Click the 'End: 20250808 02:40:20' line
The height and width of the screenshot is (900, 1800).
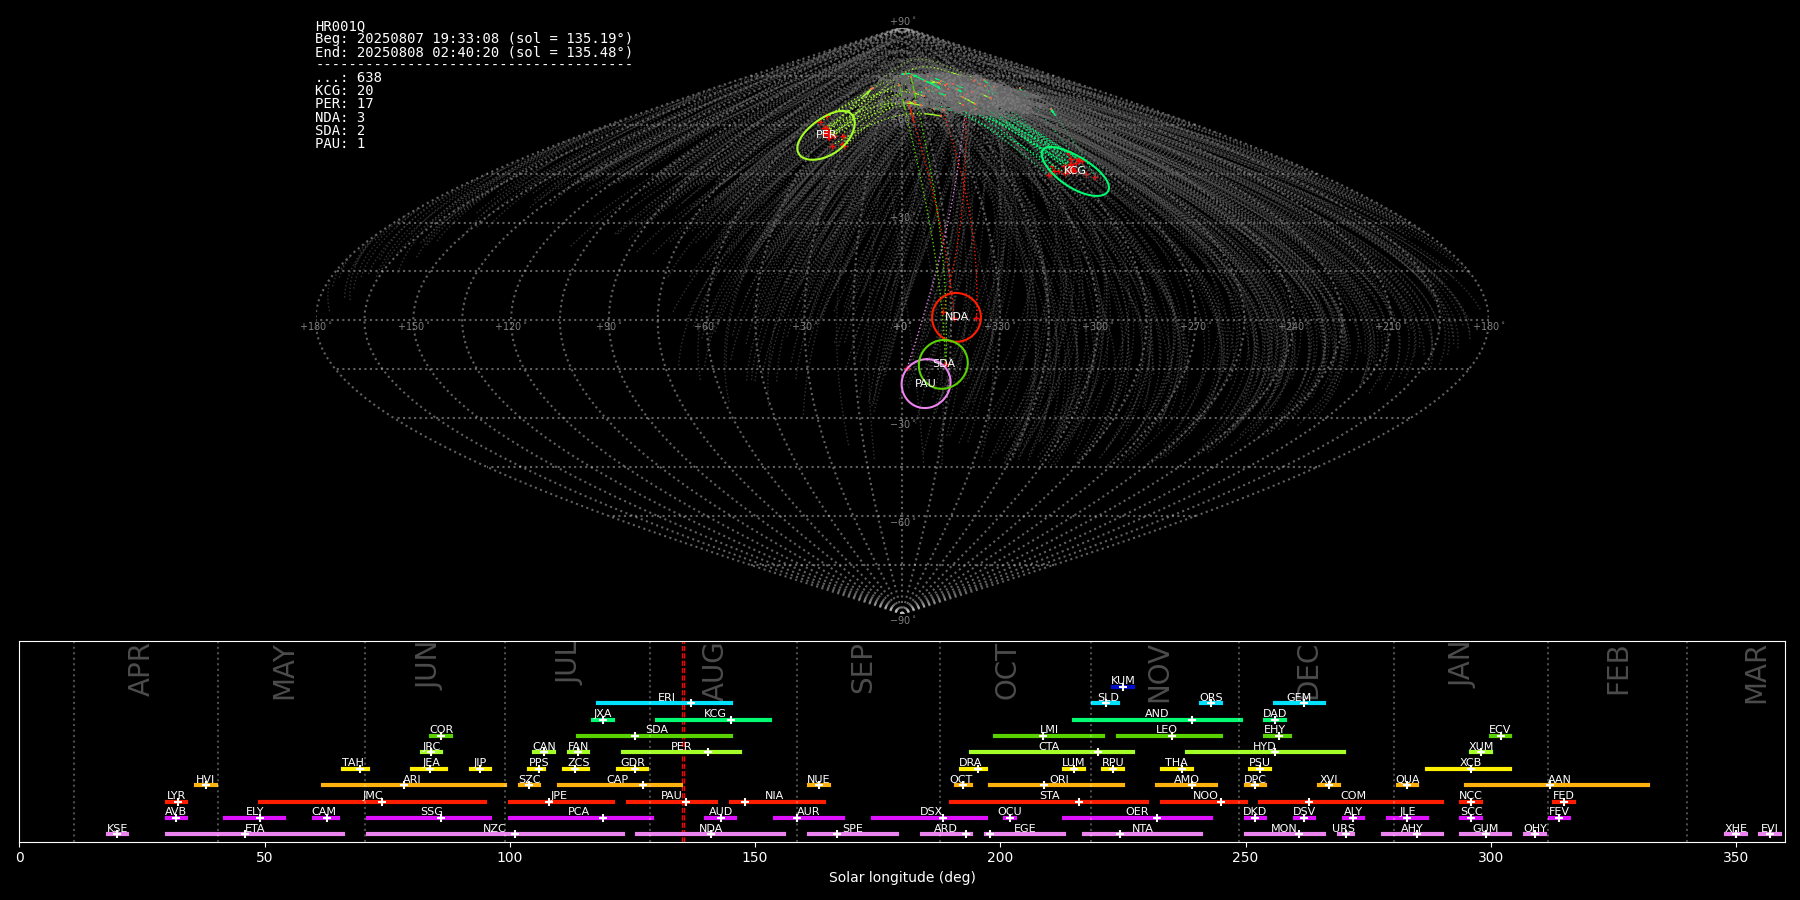click(x=474, y=52)
